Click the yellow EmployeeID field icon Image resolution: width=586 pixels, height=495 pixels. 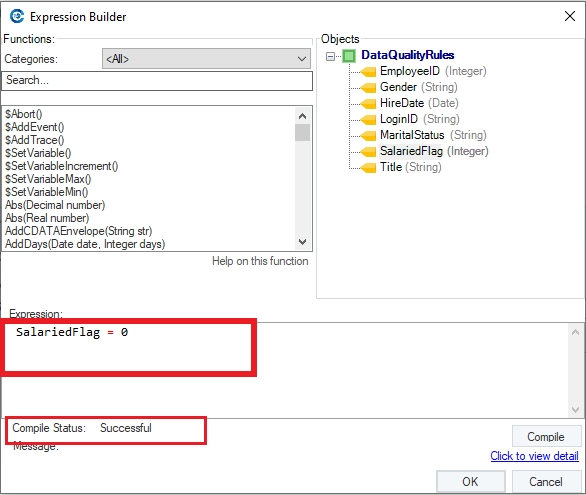[x=368, y=71]
